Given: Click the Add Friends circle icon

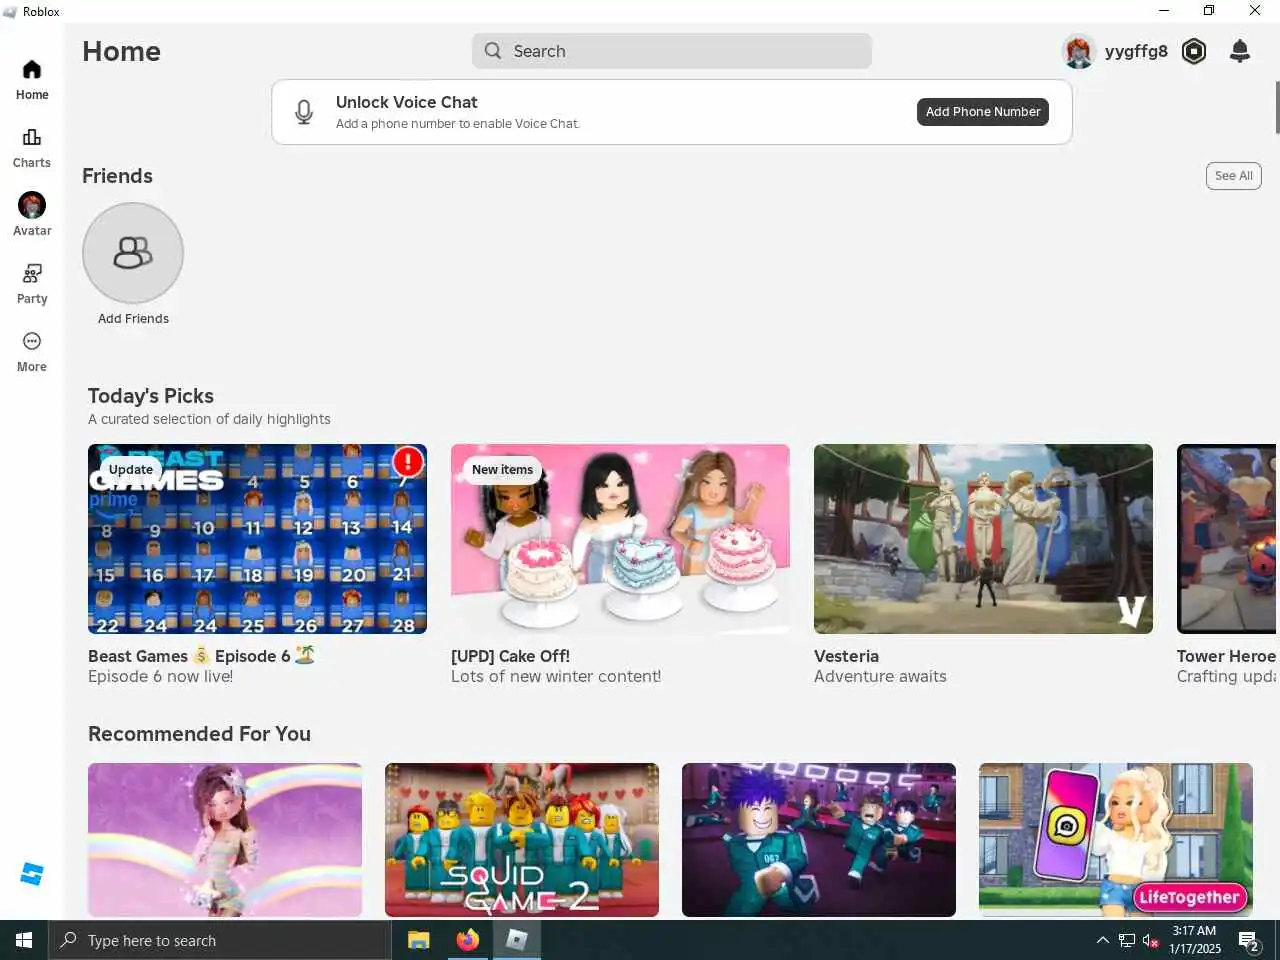Looking at the screenshot, I should pos(133,253).
